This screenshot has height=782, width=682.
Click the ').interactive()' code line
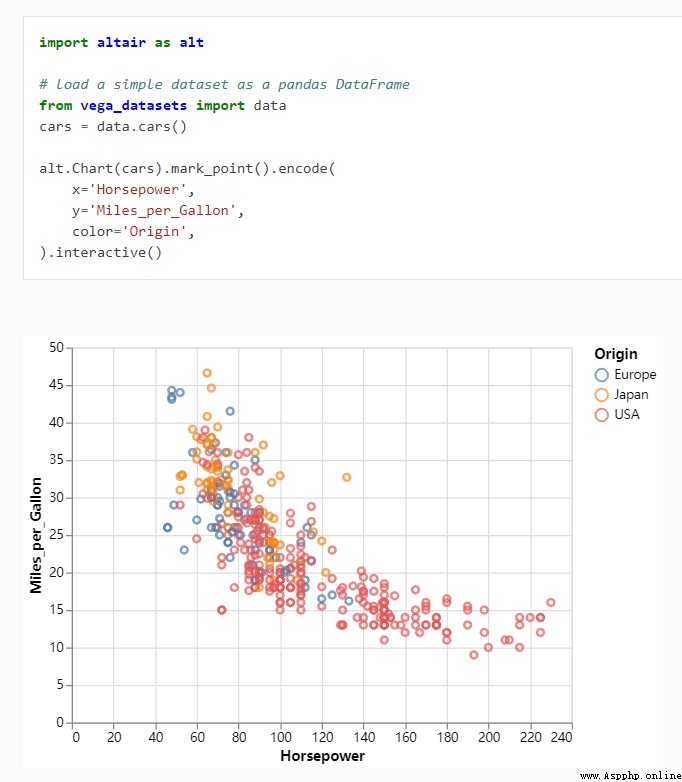(101, 252)
